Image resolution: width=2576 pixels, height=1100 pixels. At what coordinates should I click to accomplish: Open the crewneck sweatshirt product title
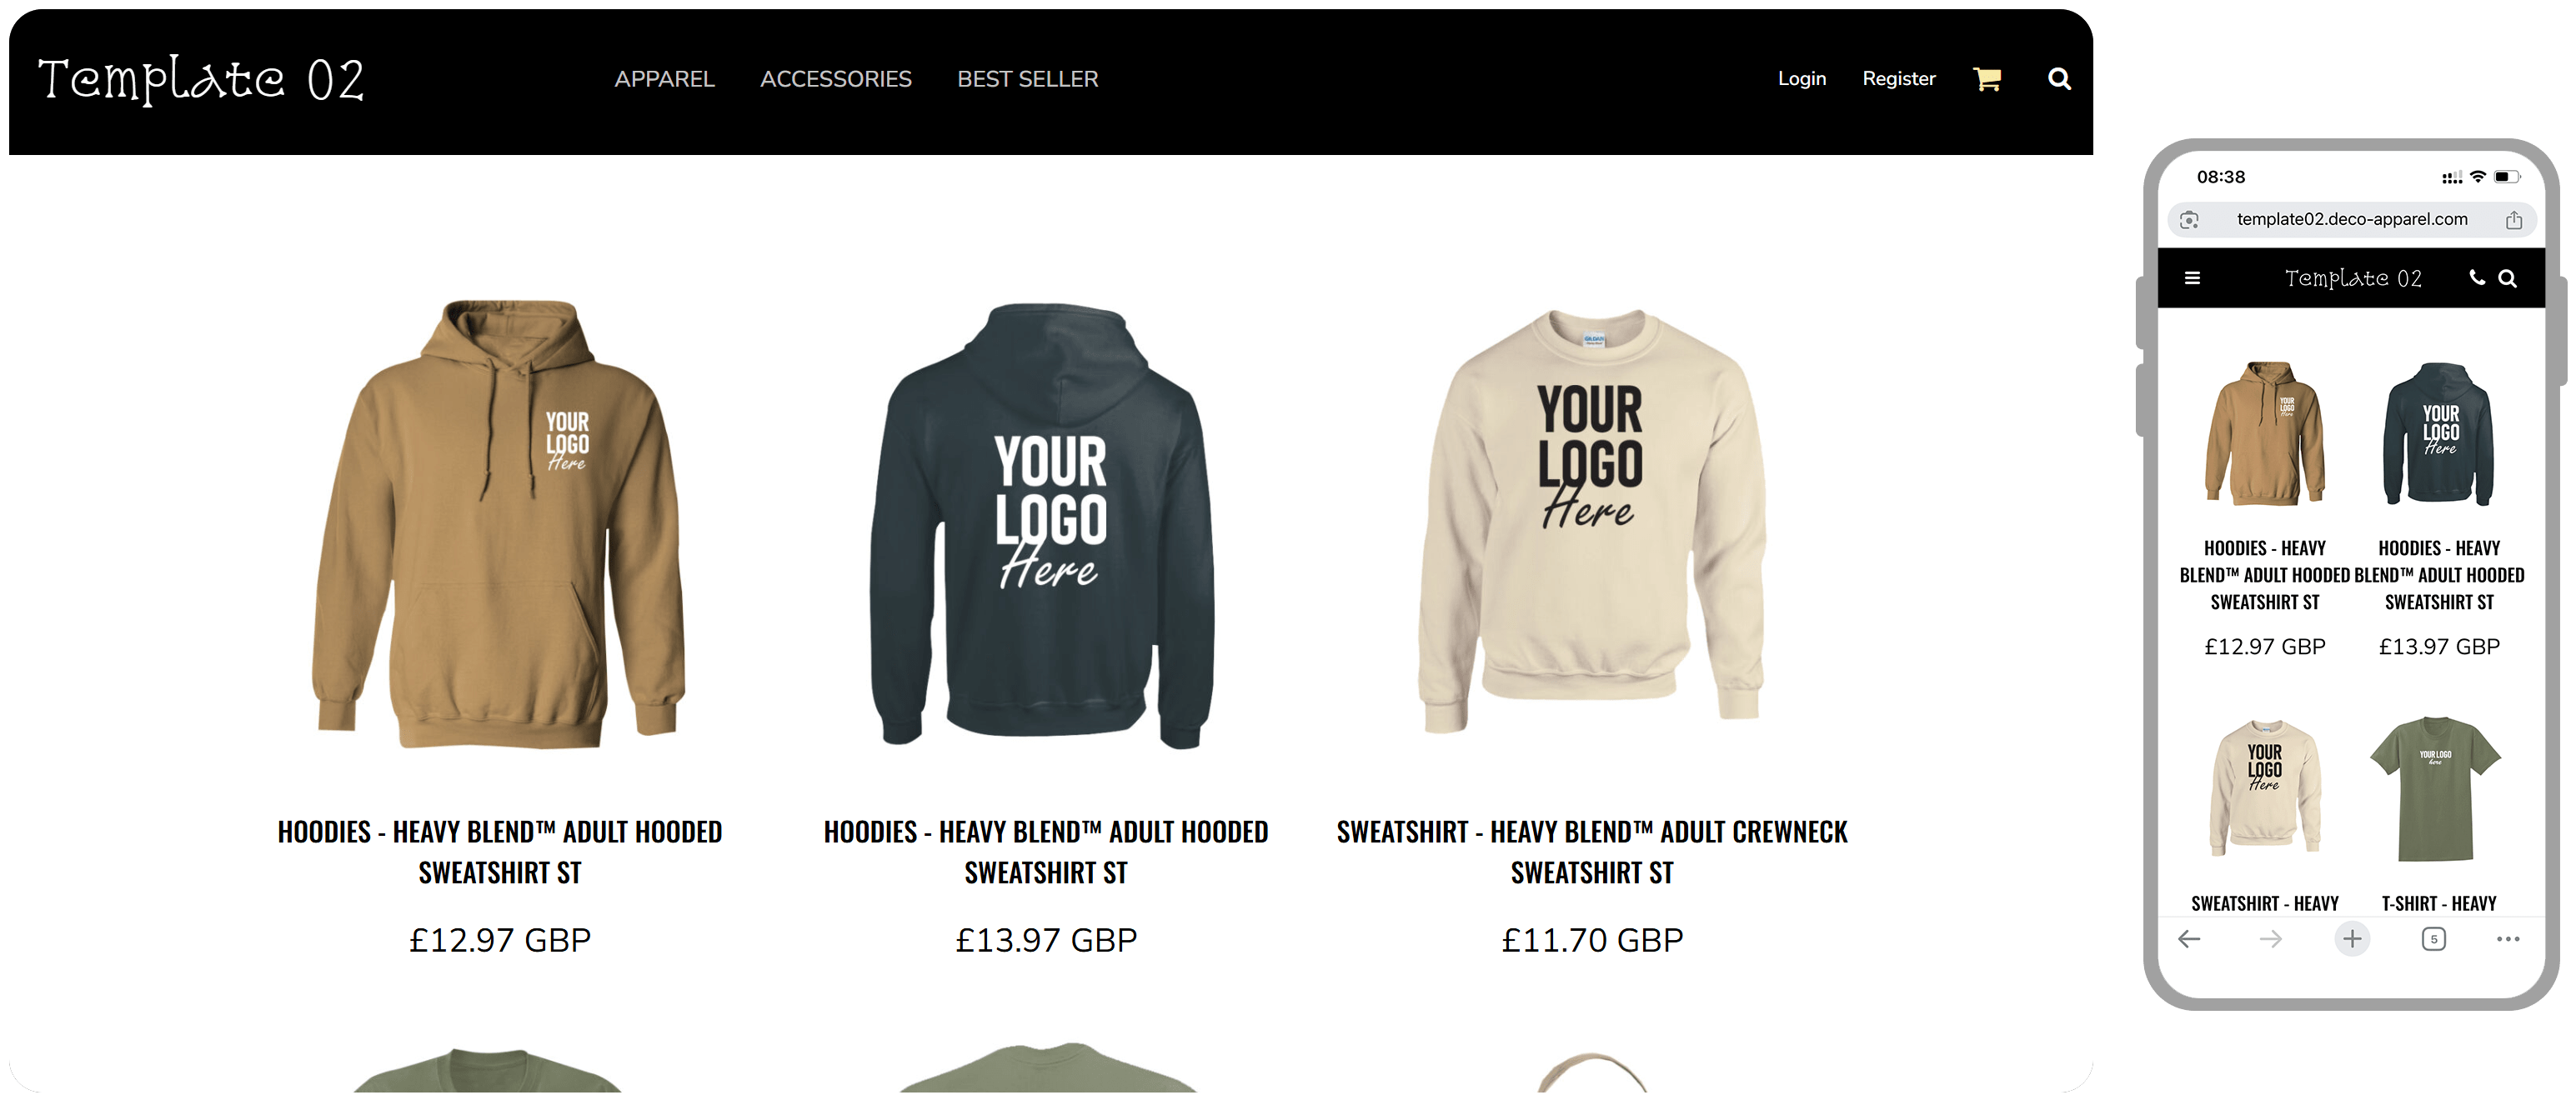coord(1591,852)
